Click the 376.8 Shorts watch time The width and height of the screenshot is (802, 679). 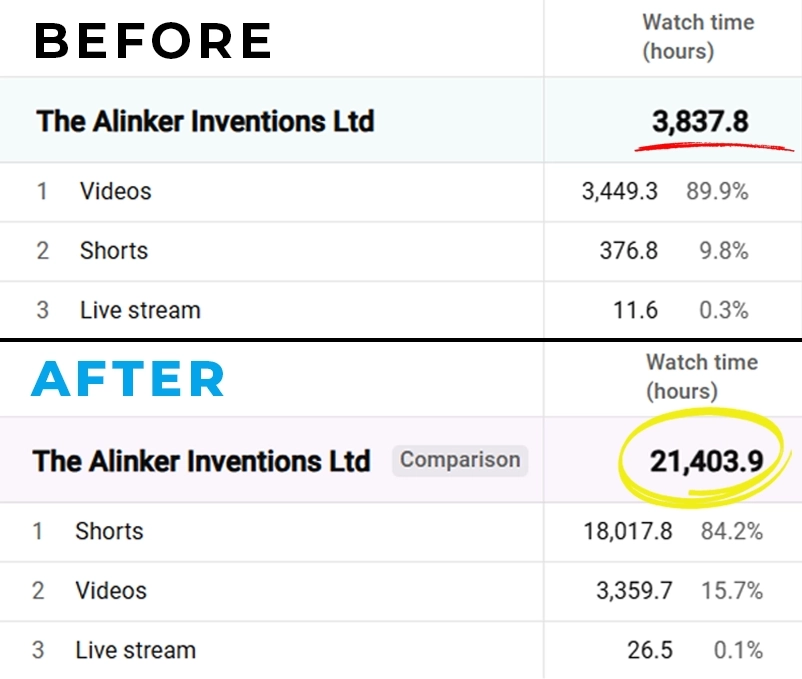point(629,251)
